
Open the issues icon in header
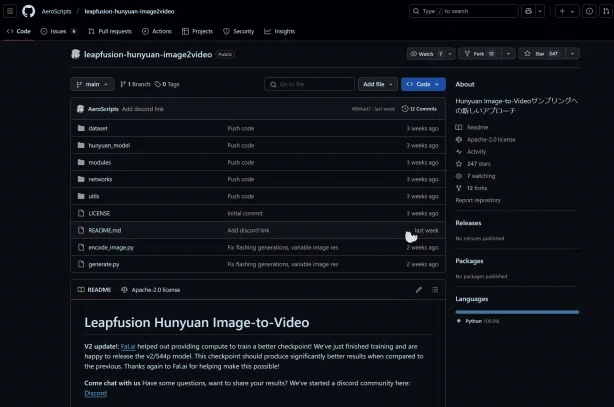click(x=589, y=11)
